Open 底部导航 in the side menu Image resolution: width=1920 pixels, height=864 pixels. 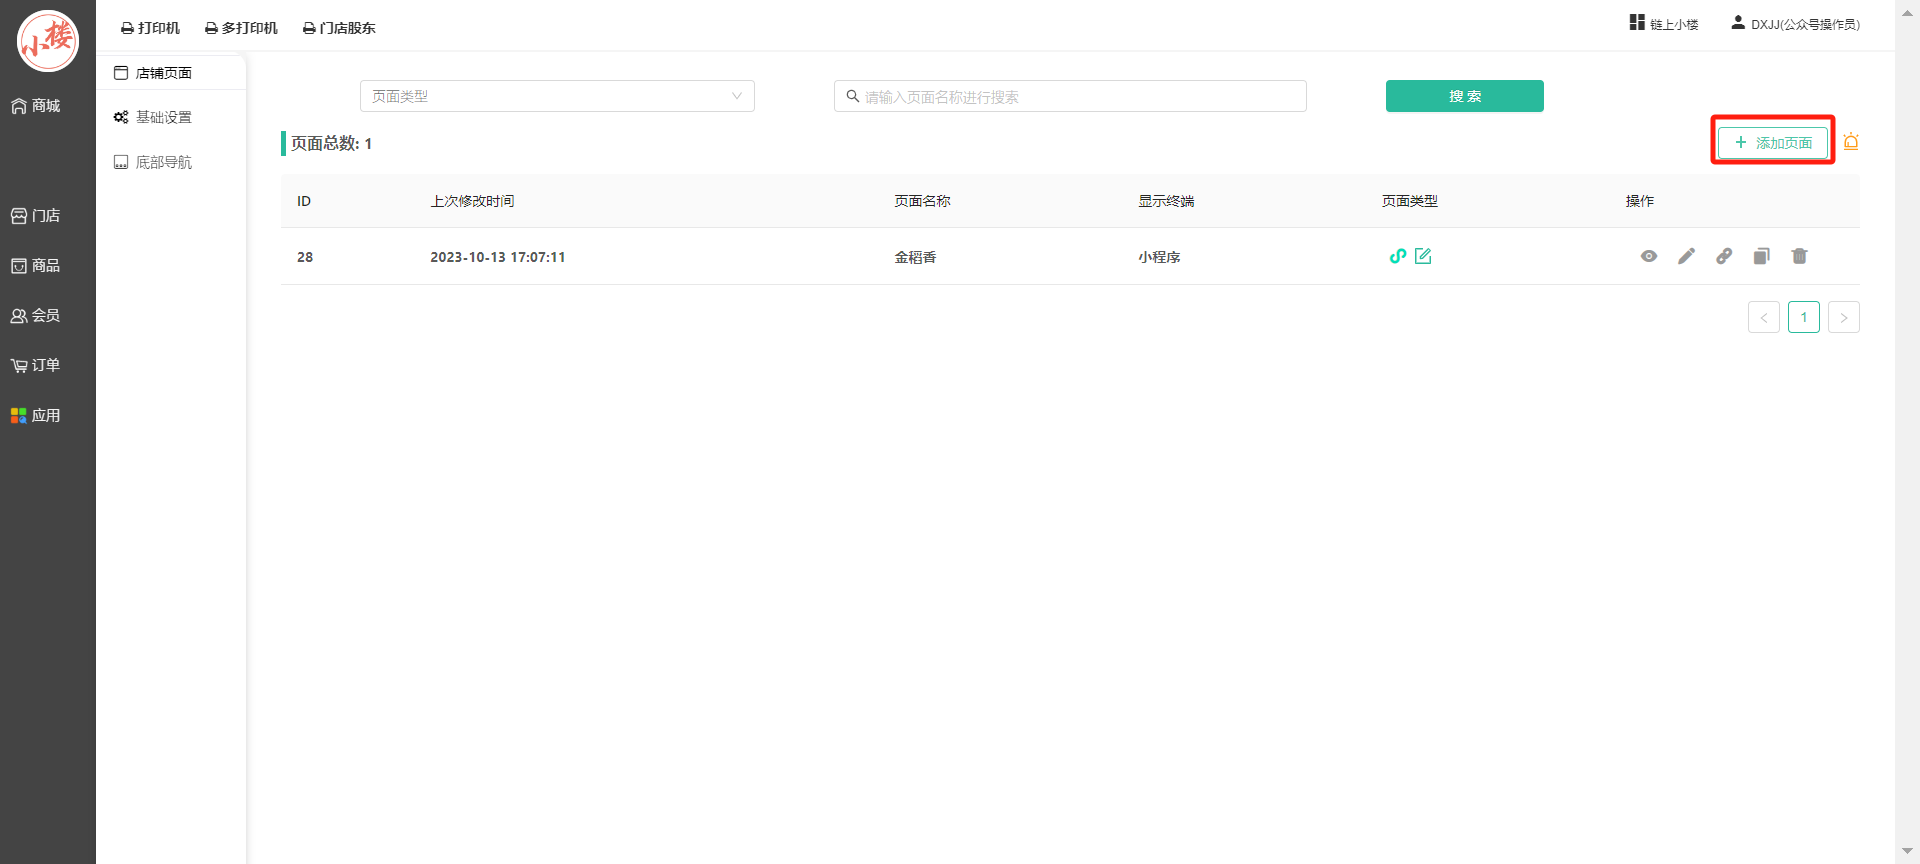click(x=163, y=162)
